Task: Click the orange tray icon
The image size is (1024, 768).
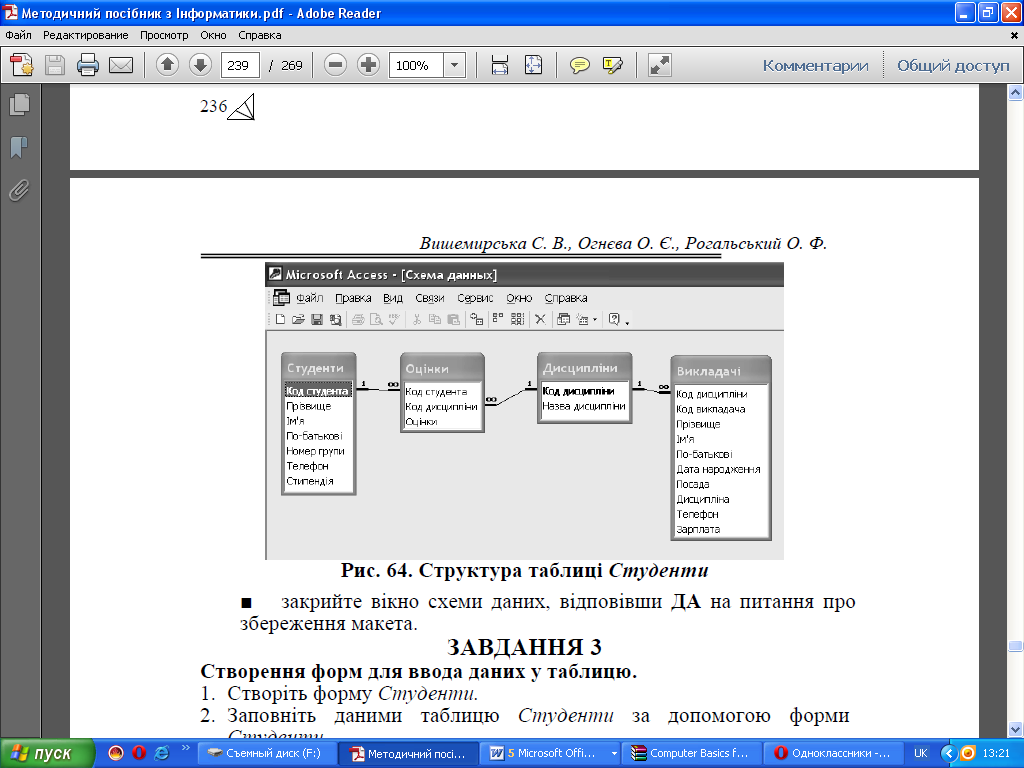Action: (x=968, y=753)
